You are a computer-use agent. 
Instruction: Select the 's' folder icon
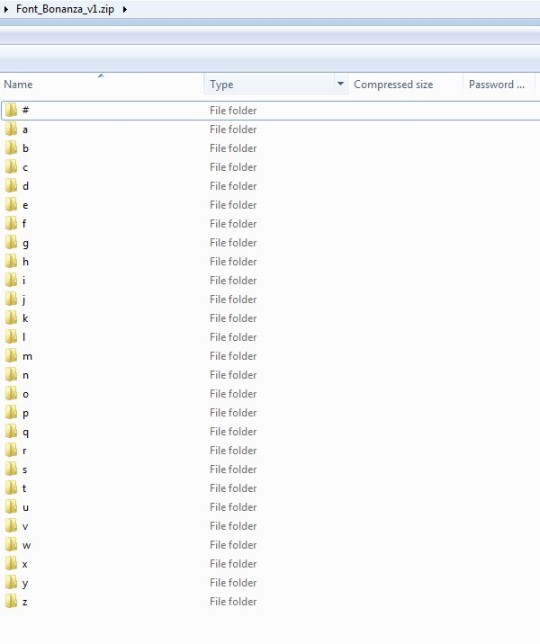click(x=11, y=469)
